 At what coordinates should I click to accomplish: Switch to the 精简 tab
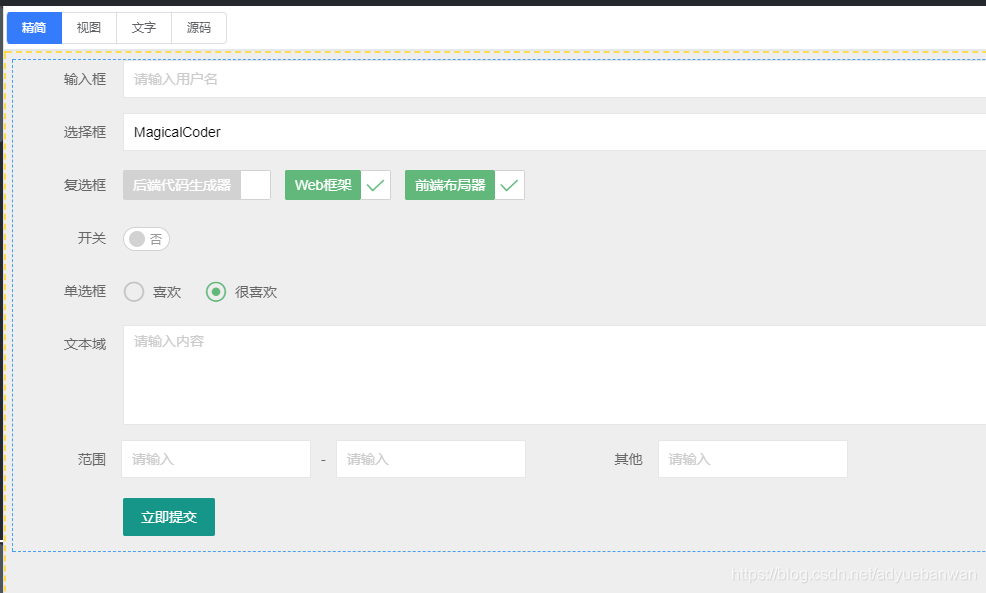point(34,28)
